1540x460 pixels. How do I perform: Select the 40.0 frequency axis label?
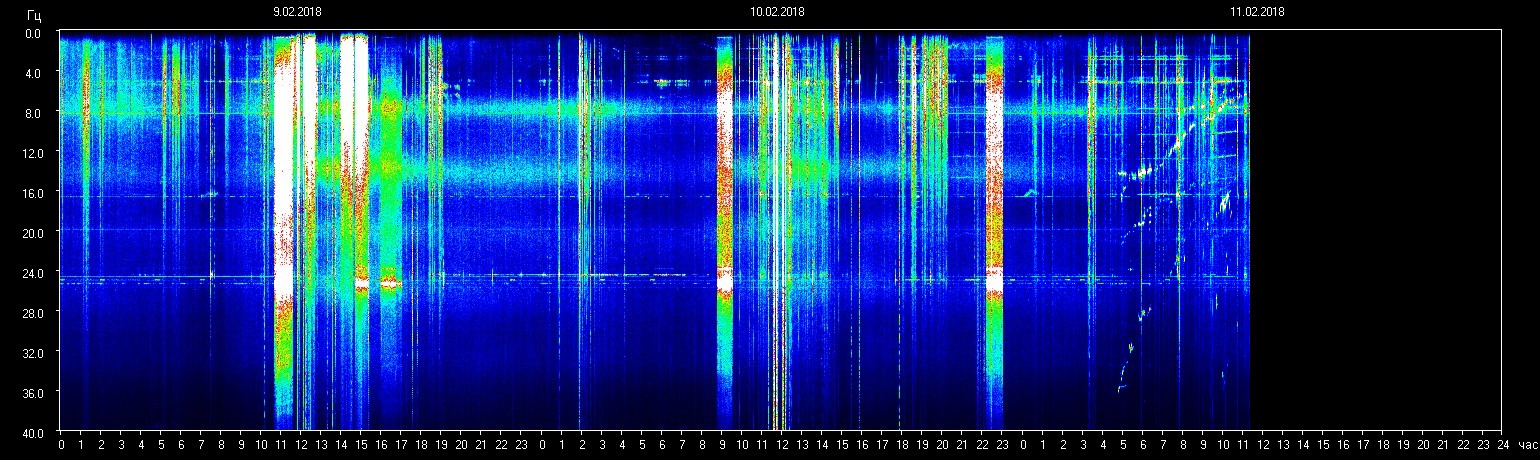click(32, 432)
